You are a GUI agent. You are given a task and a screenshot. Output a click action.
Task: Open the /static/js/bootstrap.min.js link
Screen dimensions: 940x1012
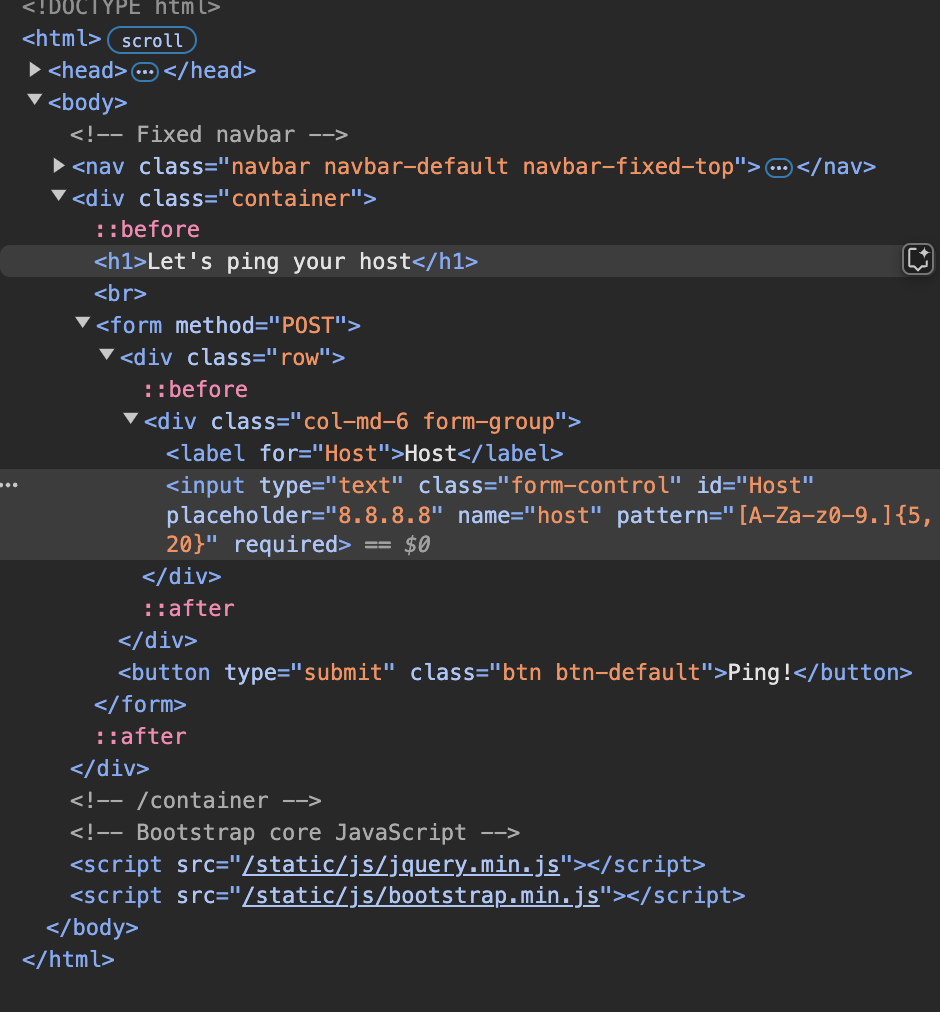pyautogui.click(x=421, y=896)
